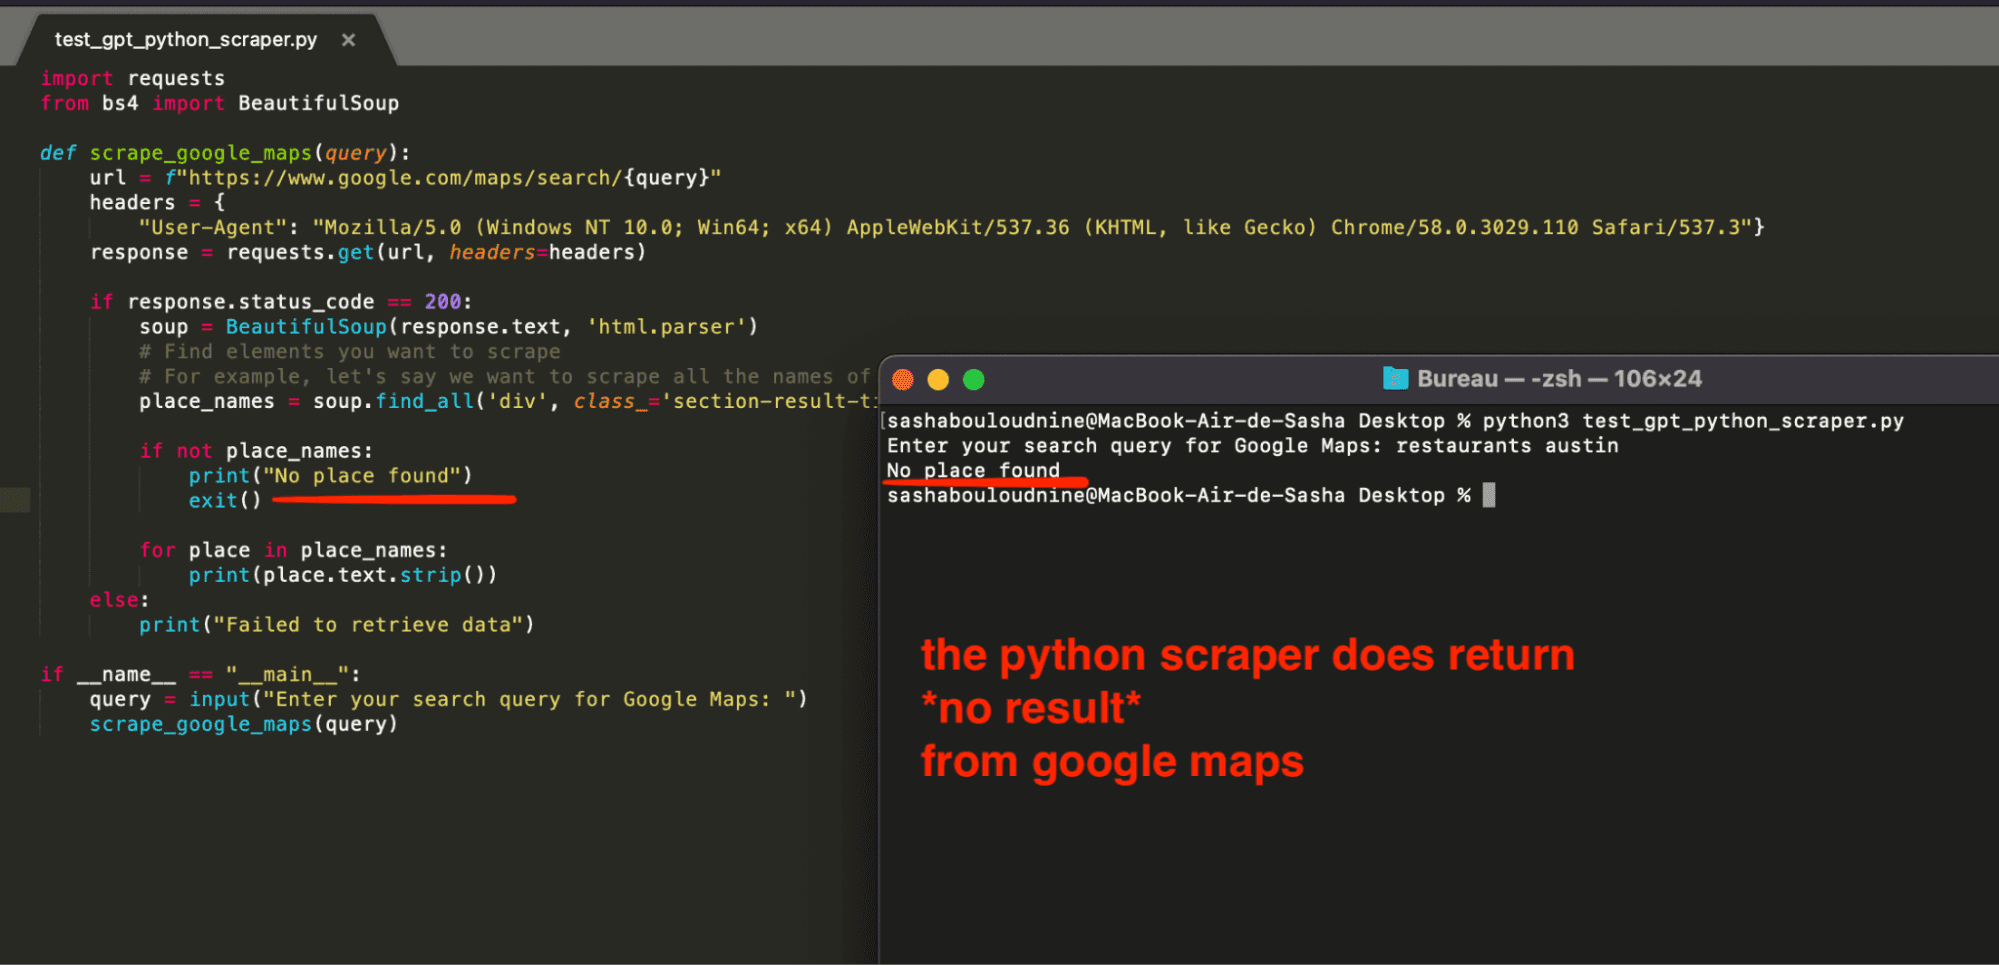Image resolution: width=1999 pixels, height=966 pixels.
Task: Select the test_gpt_python_scraper.py tab
Action: point(185,40)
